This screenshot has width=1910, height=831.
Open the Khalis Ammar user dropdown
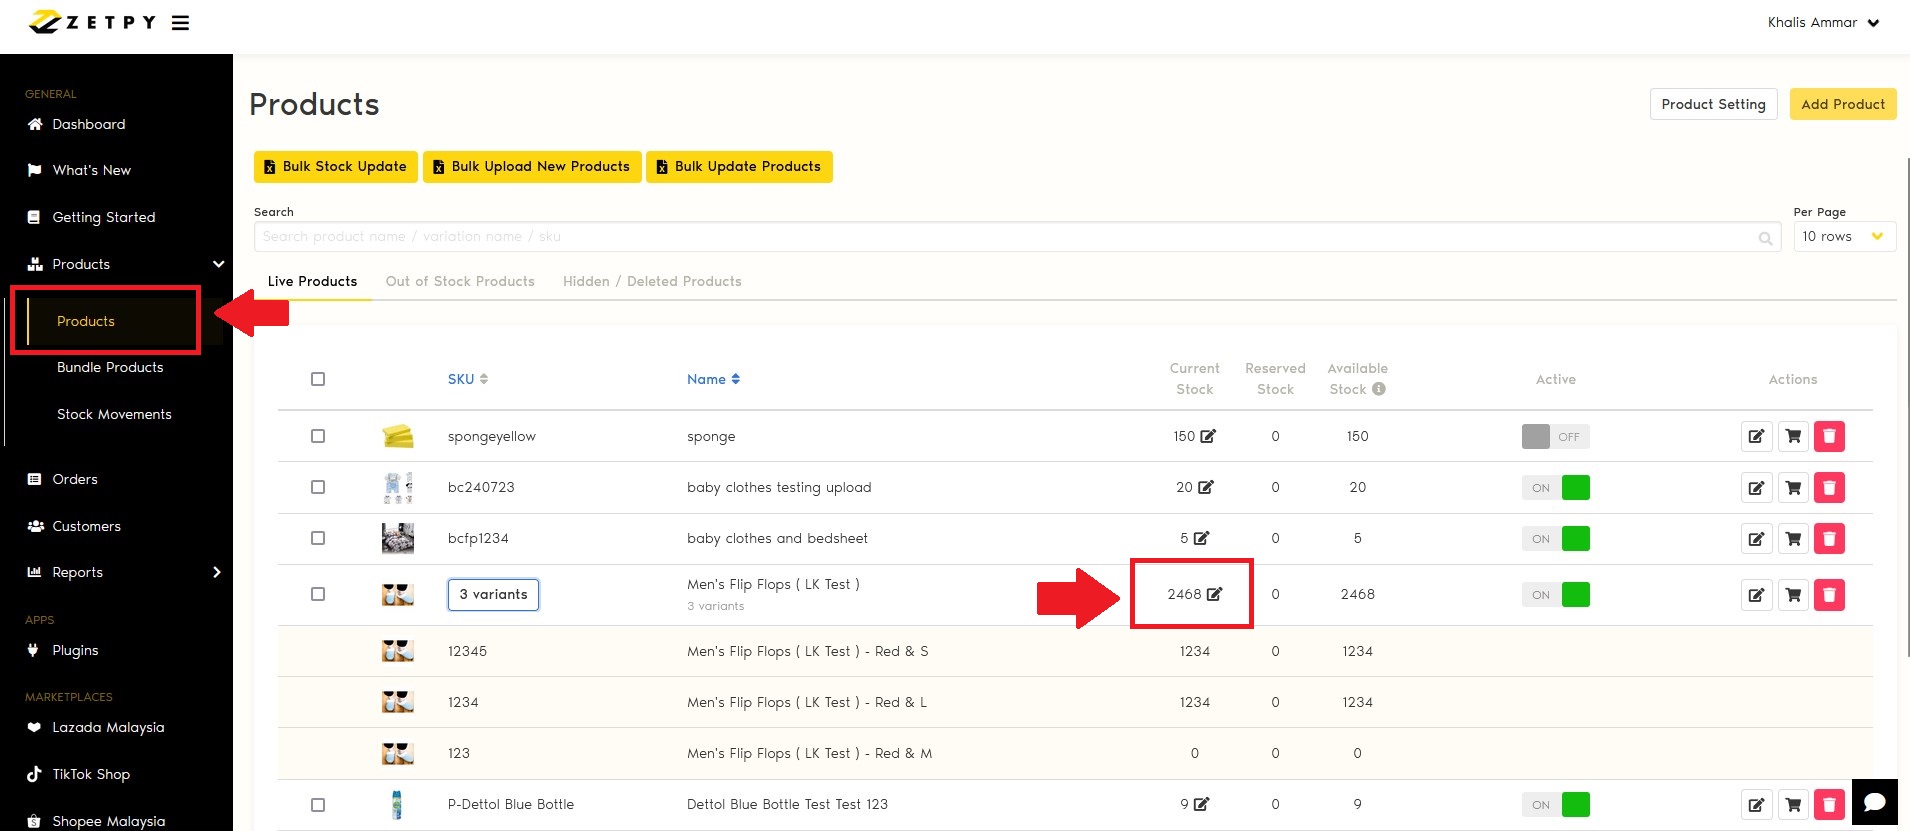click(x=1822, y=23)
